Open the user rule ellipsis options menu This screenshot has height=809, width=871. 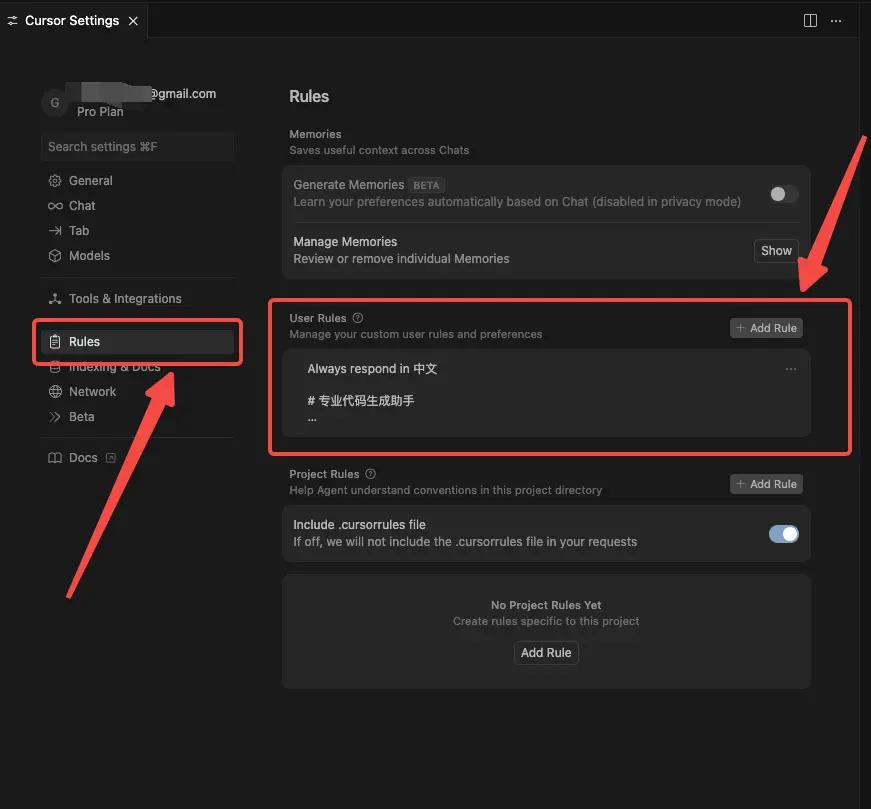tap(791, 369)
